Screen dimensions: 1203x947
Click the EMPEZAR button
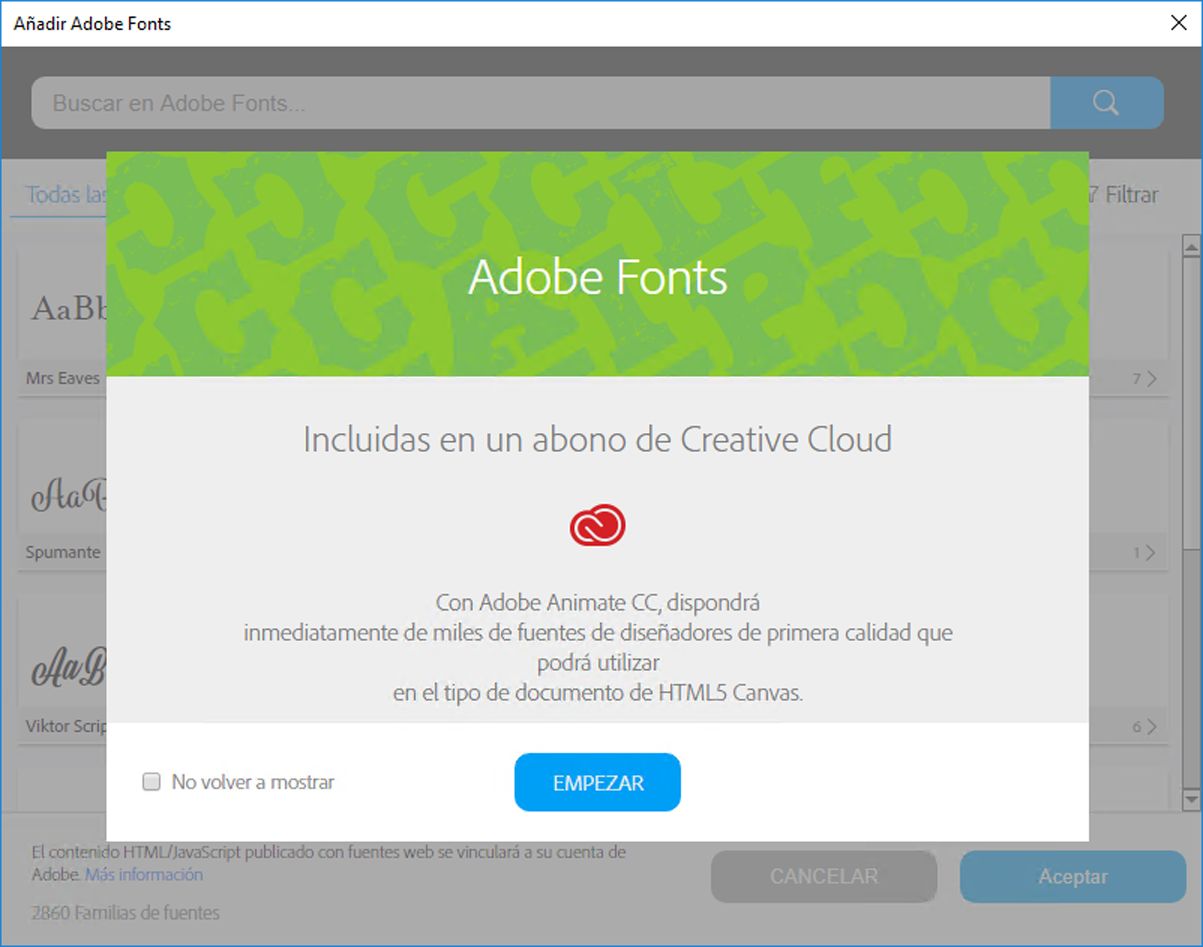(597, 782)
